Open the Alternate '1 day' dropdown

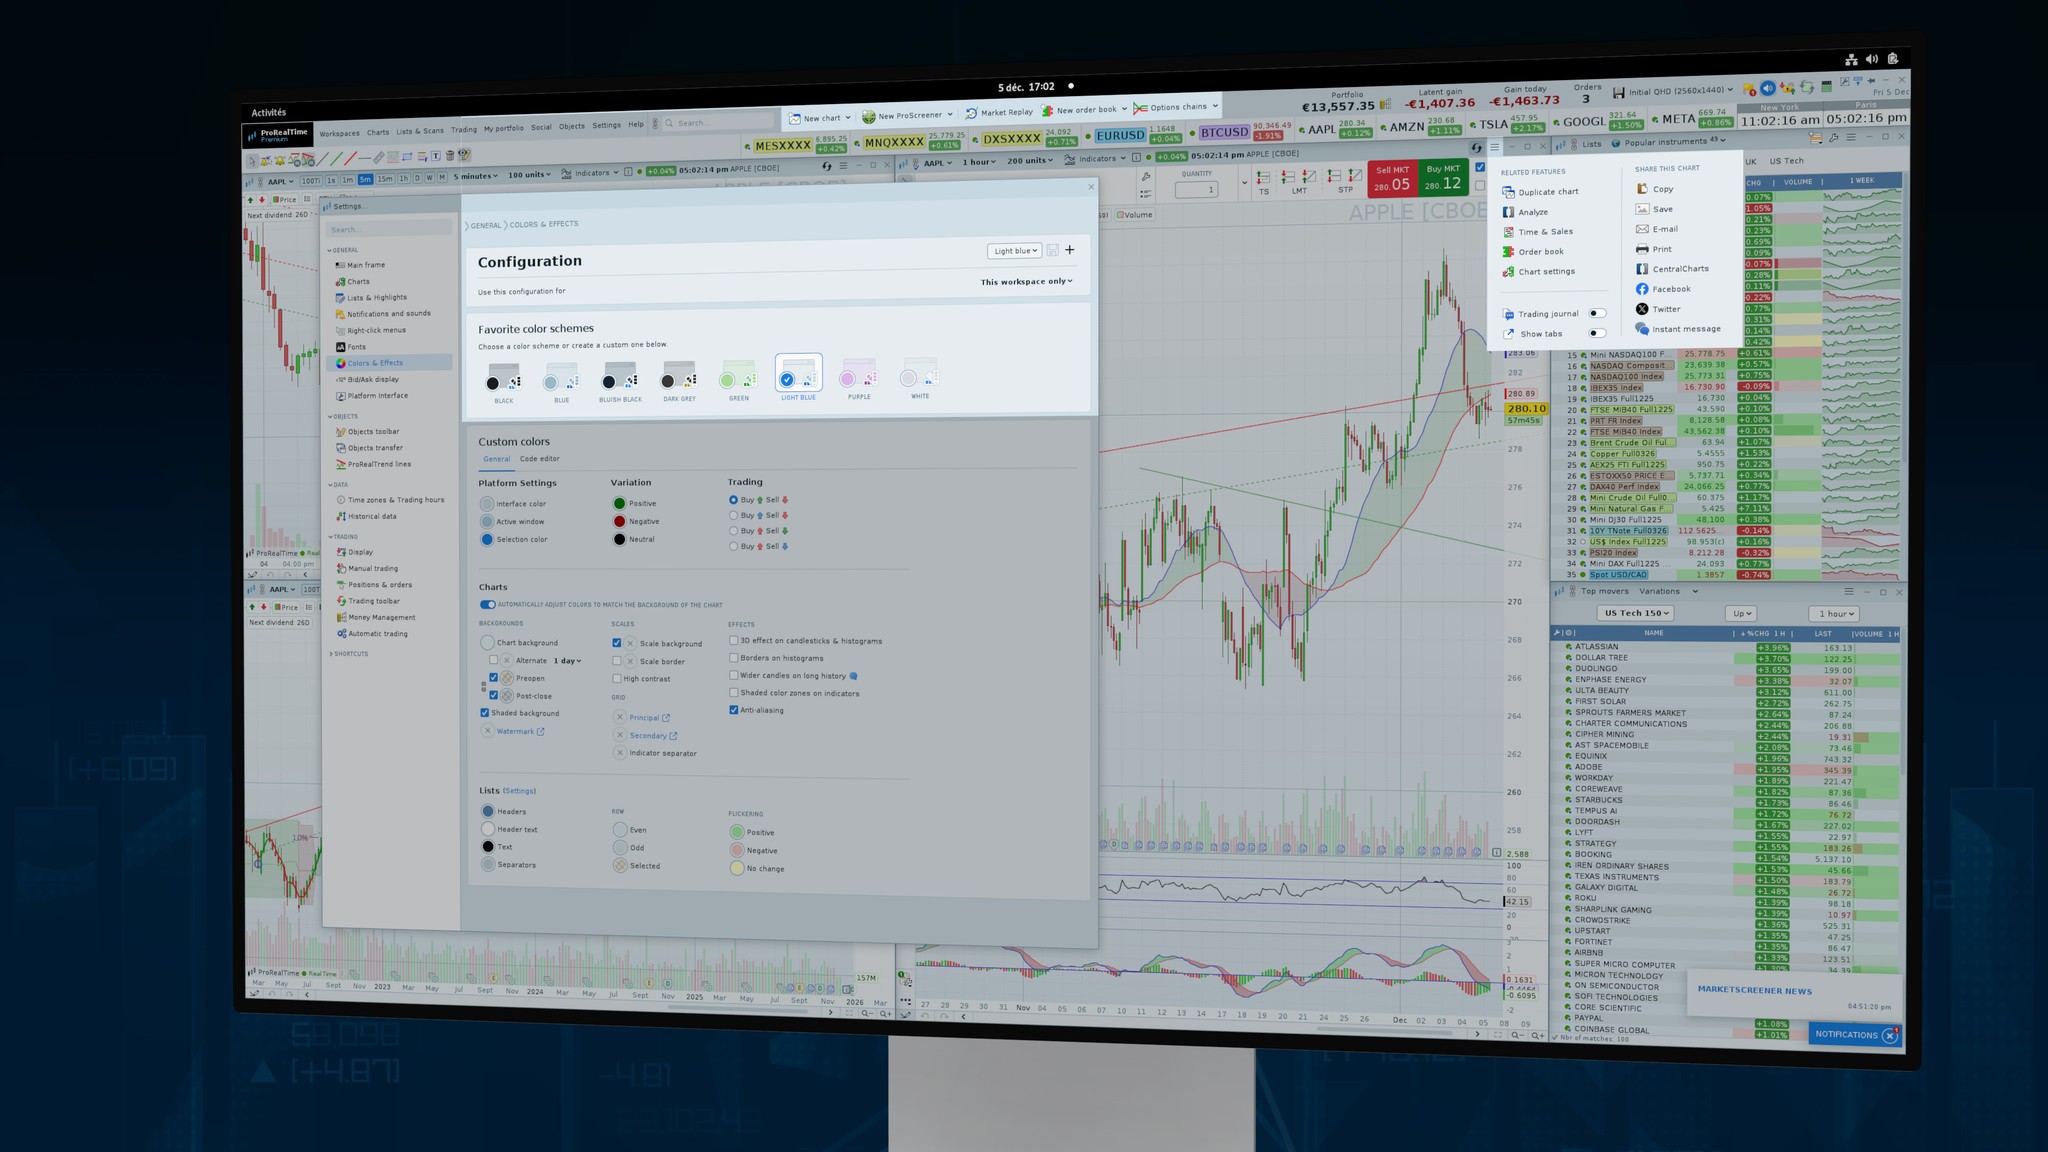567,661
